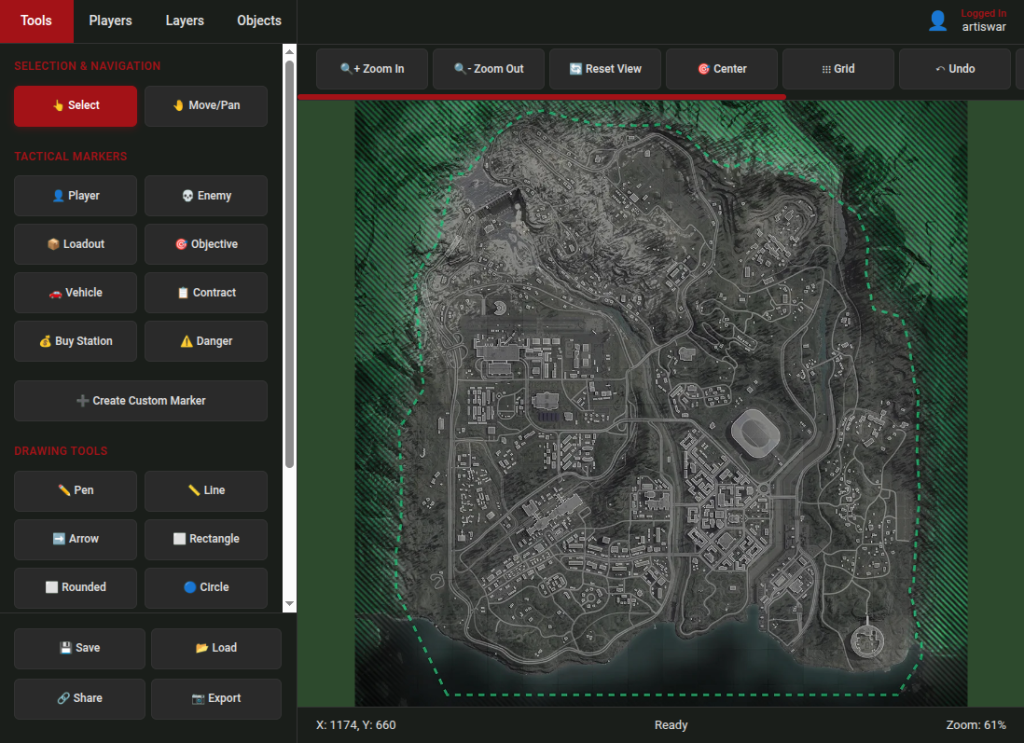This screenshot has height=743, width=1024.
Task: Choose the Danger warning marker
Action: 206,341
